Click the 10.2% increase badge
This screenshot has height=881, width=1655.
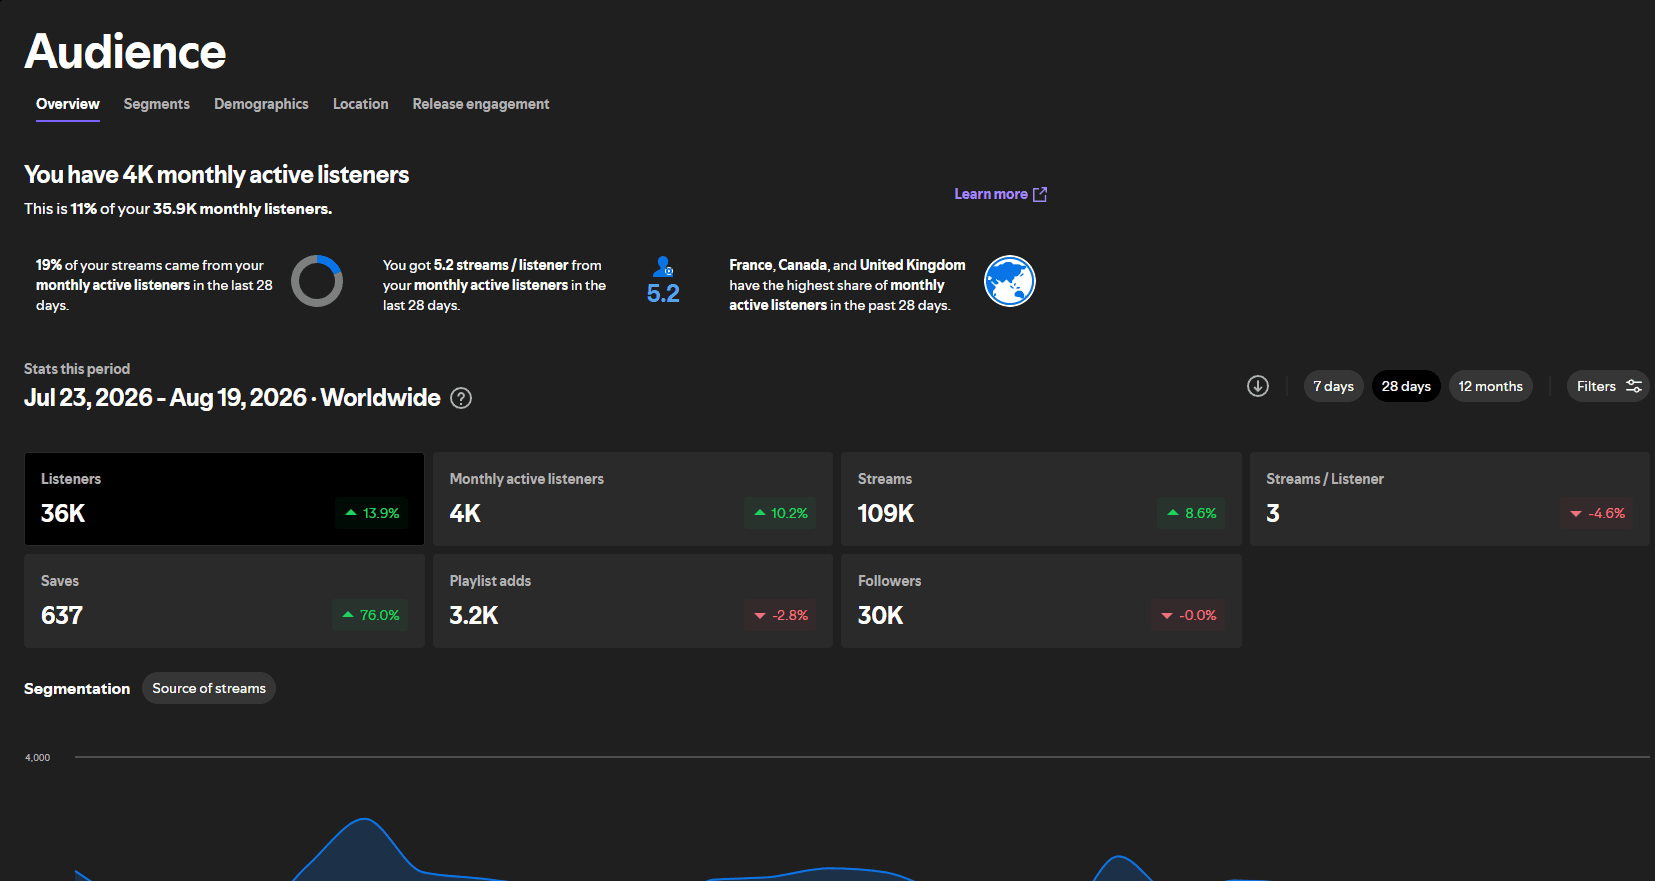click(x=780, y=513)
